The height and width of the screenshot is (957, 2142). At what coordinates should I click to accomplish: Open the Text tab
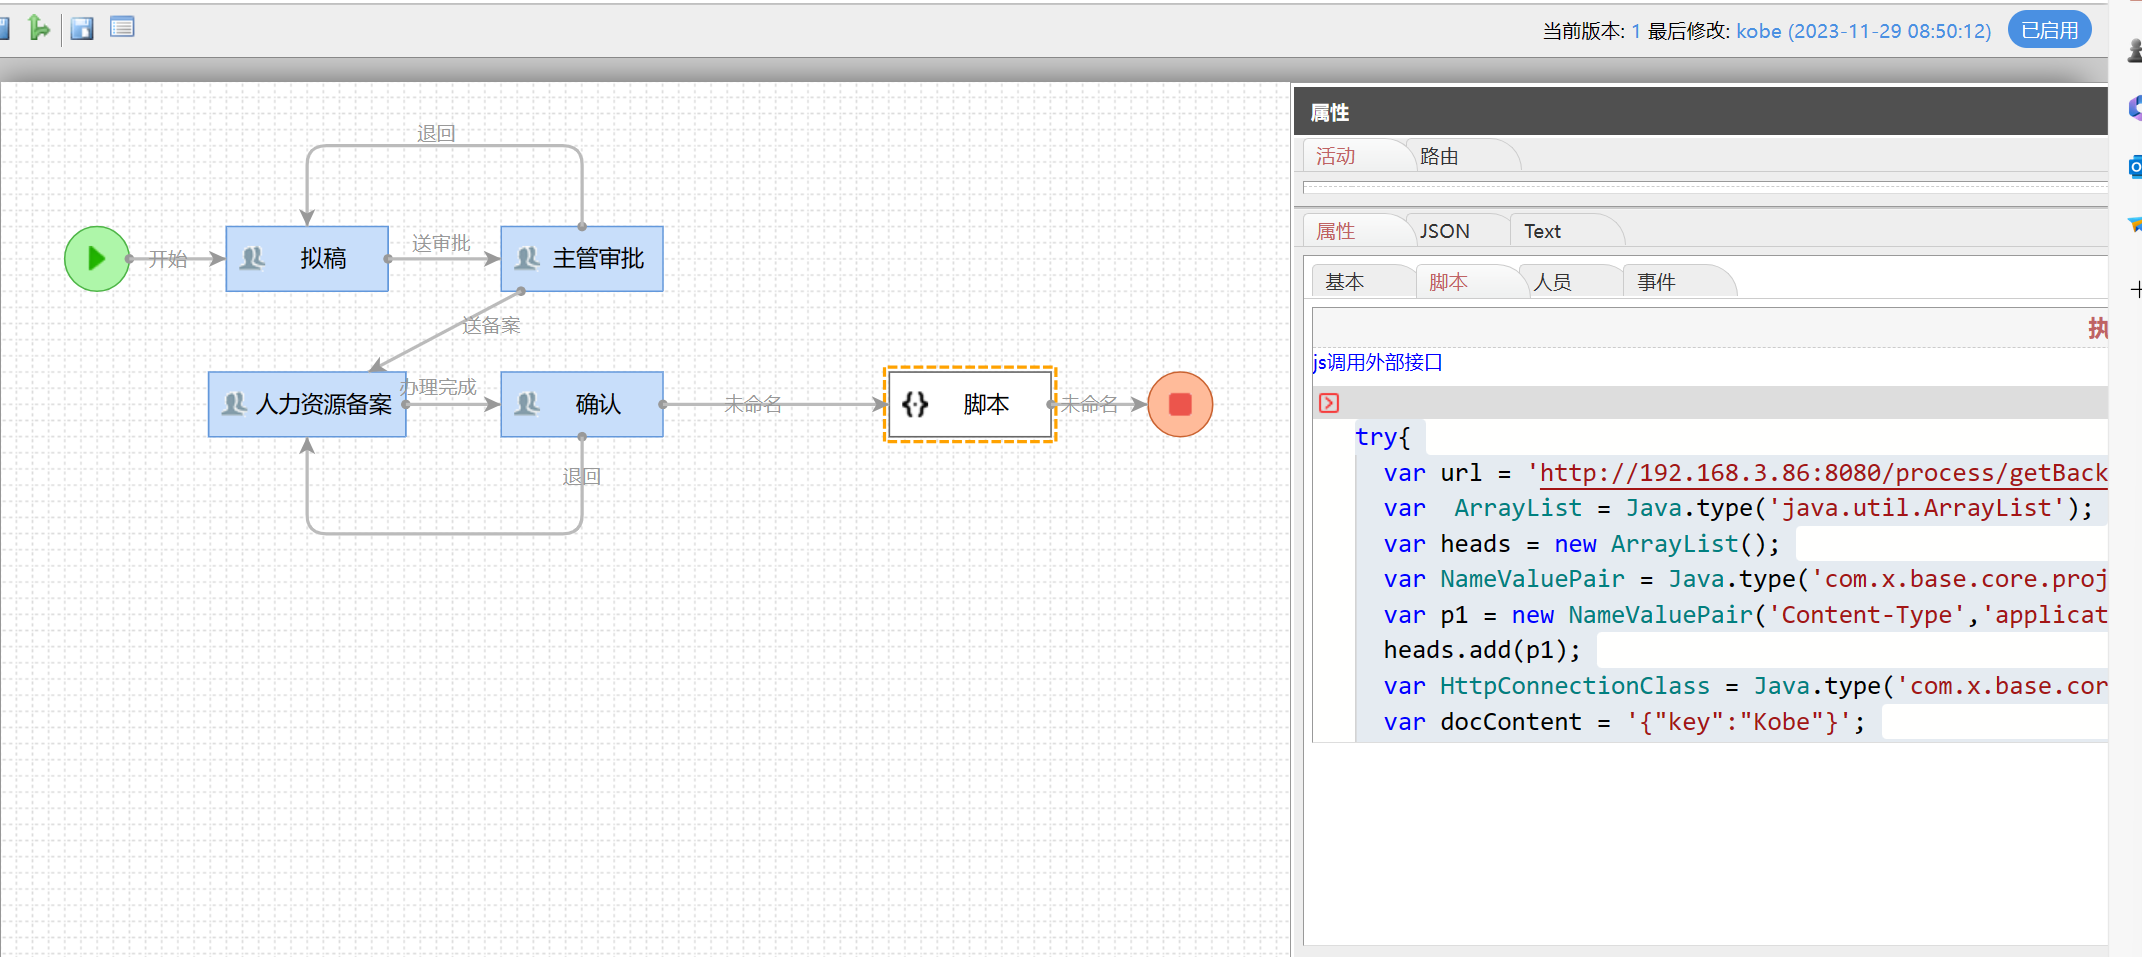(1542, 231)
